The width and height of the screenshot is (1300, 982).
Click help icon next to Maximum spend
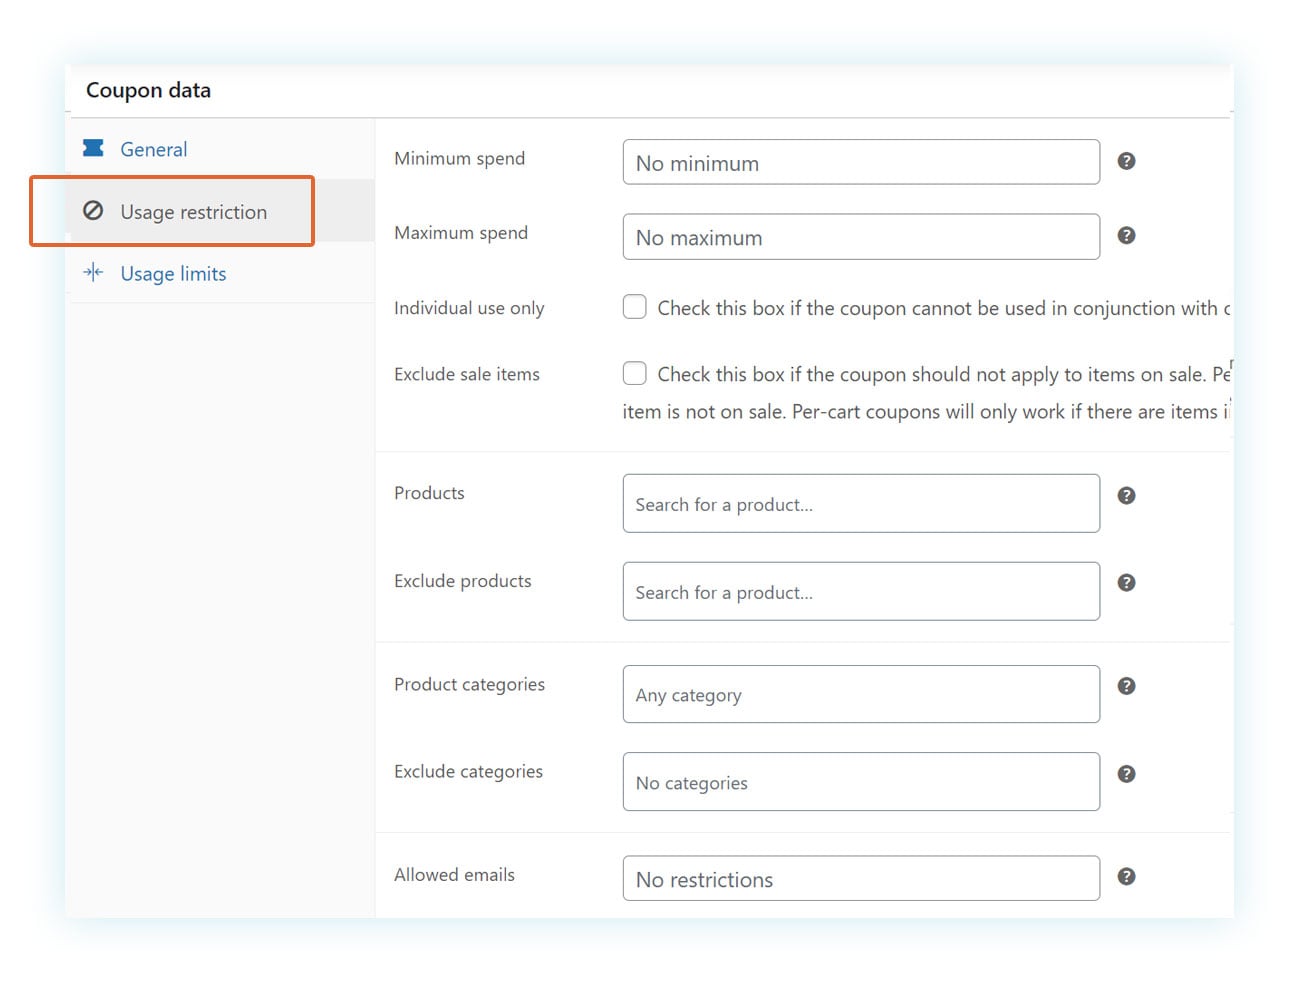[1126, 235]
